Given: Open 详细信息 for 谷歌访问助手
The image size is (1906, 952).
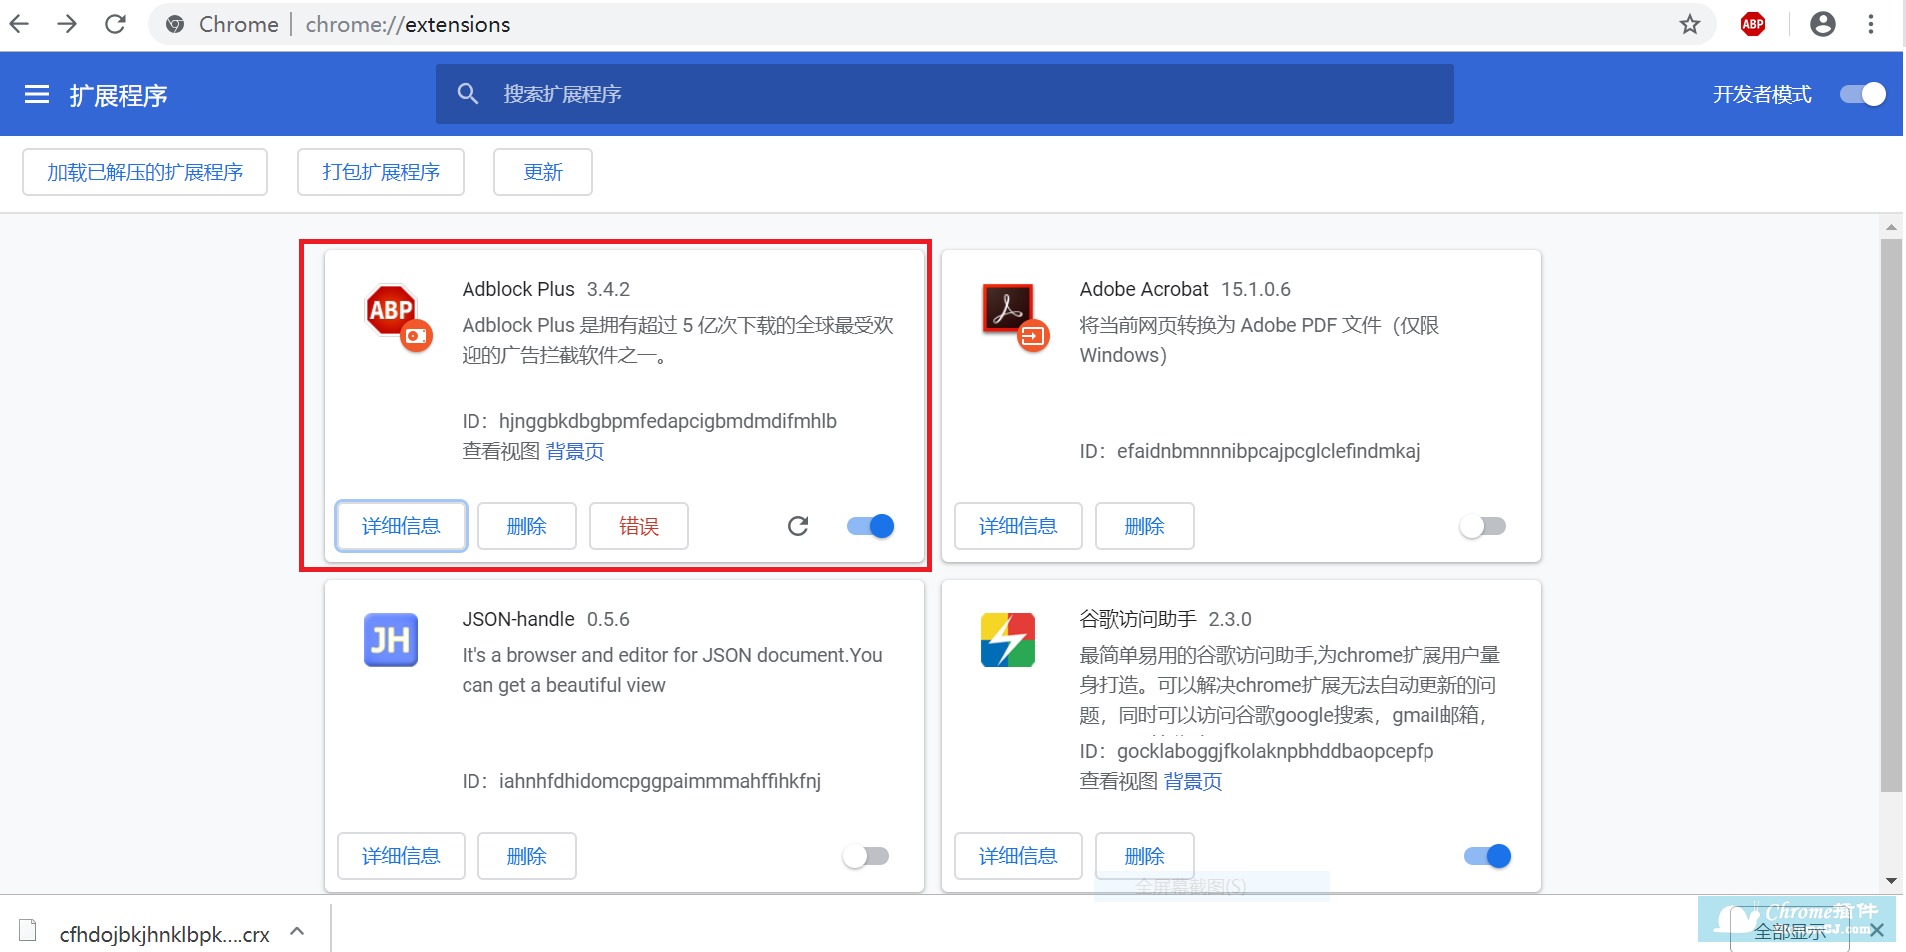Looking at the screenshot, I should click(x=1018, y=856).
